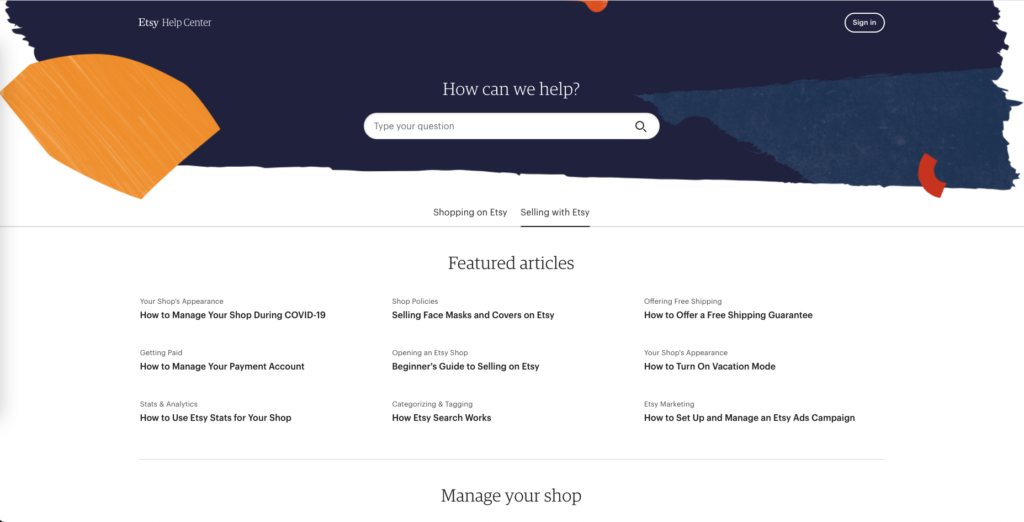Open How to Manage Your Payment Account
Screen dimensions: 1024x522
[x=222, y=367]
